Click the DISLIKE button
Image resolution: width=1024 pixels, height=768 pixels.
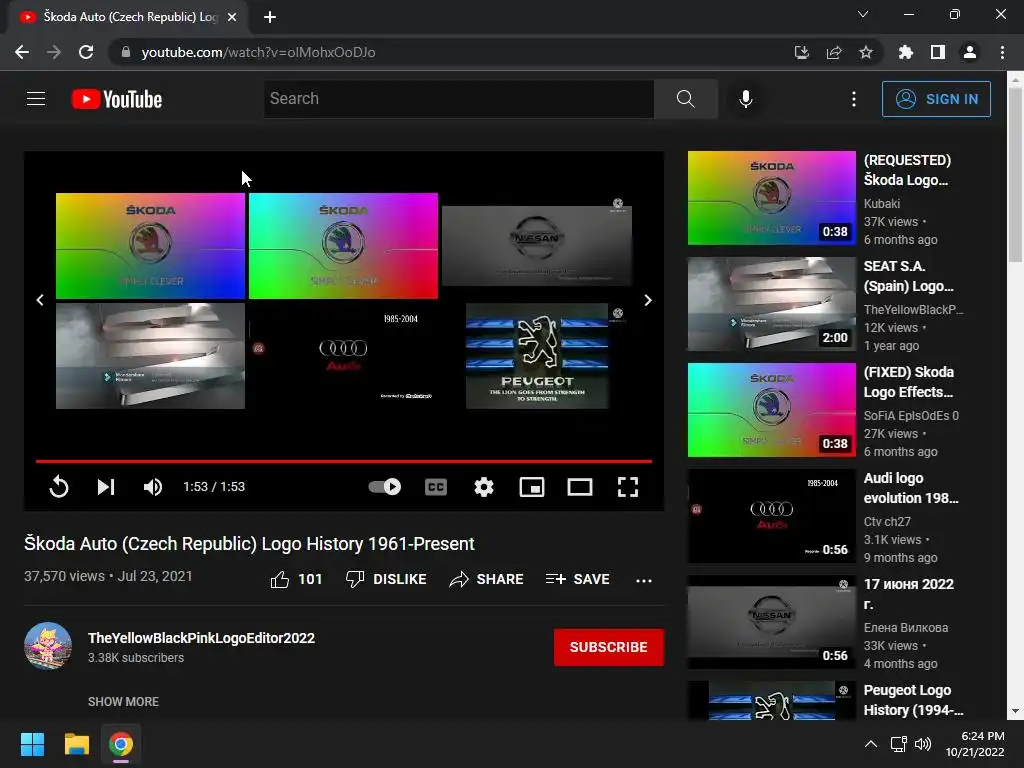386,579
